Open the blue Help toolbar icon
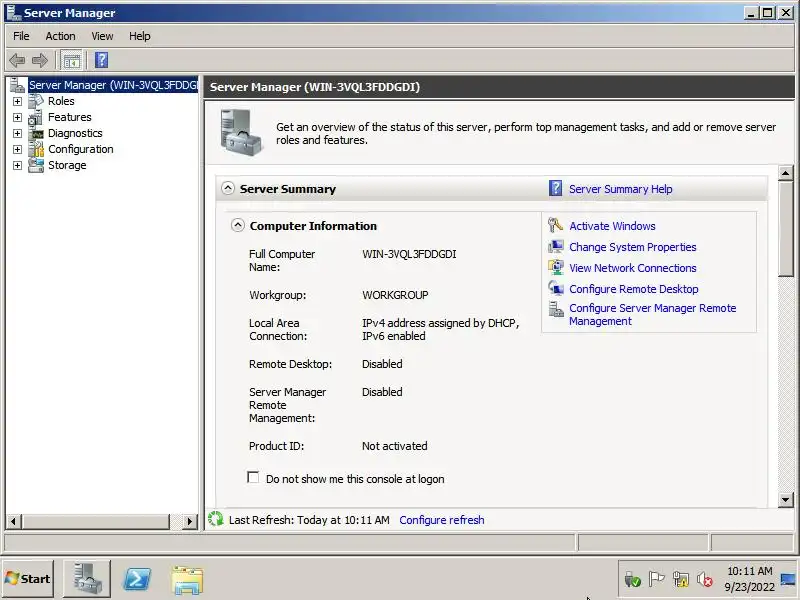 [102, 60]
